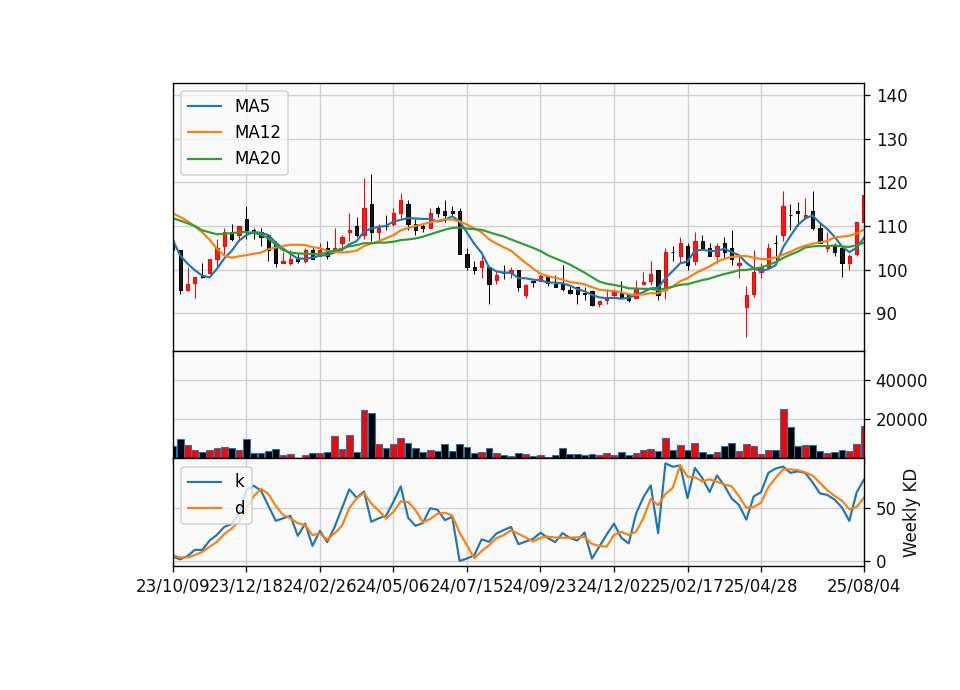
Task: Click the orange MA12 legend line sample
Action: click(204, 132)
